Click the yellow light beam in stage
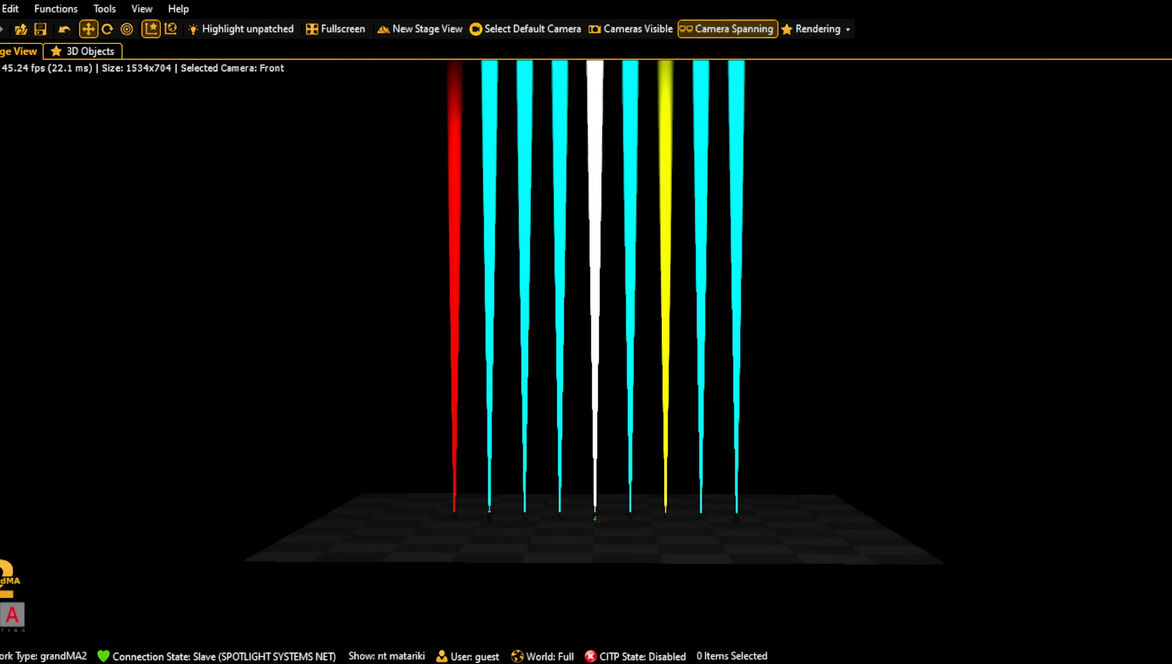 click(x=665, y=280)
